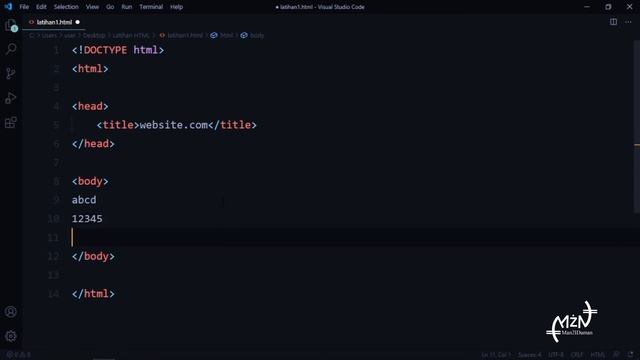Open the Terminal menu
The image size is (640, 360).
coord(151,7)
